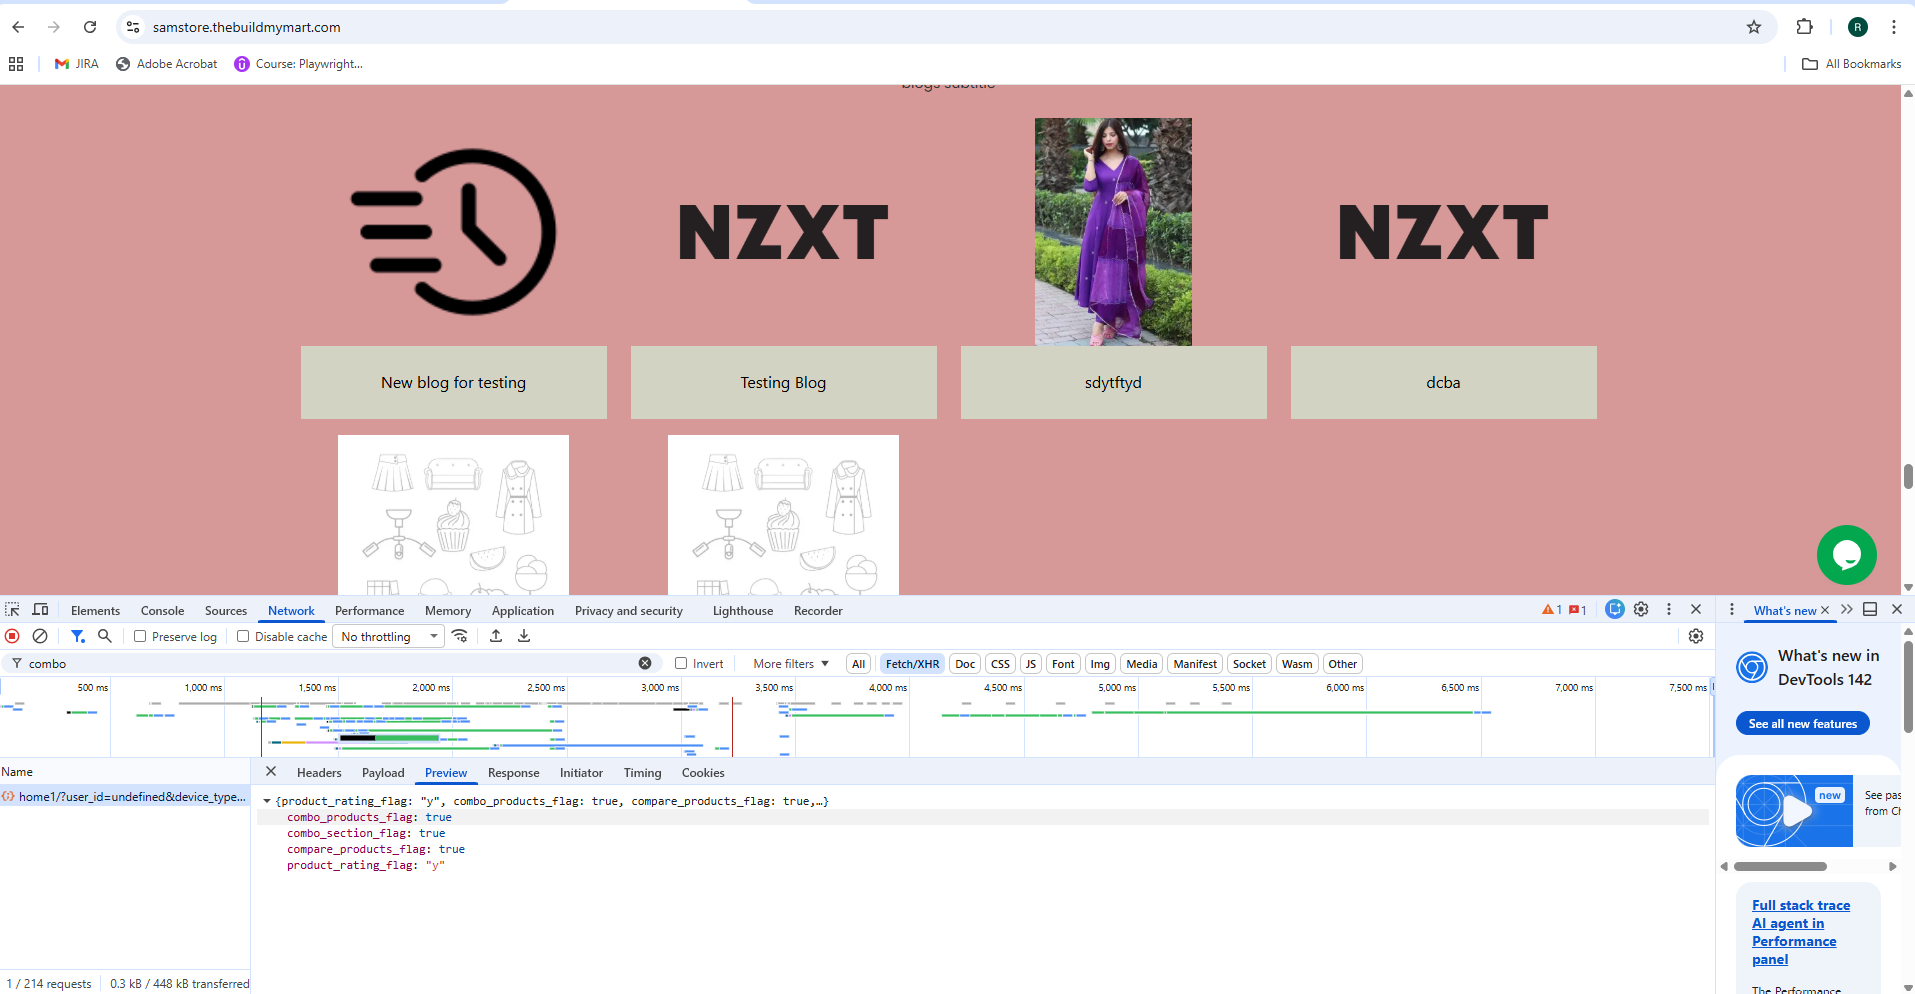Open the Performance tab
The height and width of the screenshot is (994, 1915).
point(369,610)
